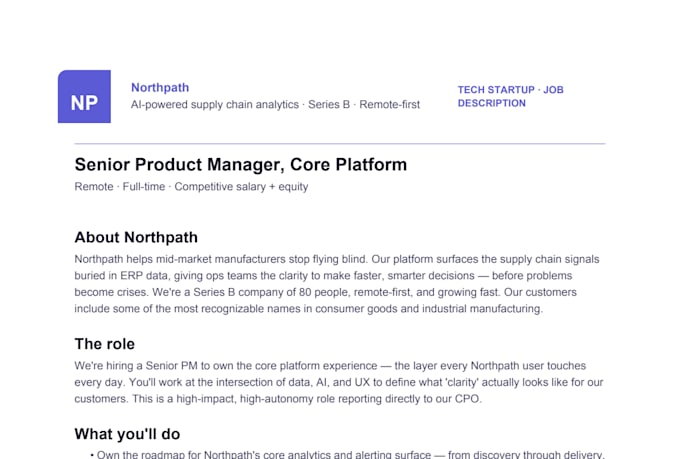This screenshot has height=459, width=680.
Task: Click the What you'll do heading
Action: pos(127,434)
